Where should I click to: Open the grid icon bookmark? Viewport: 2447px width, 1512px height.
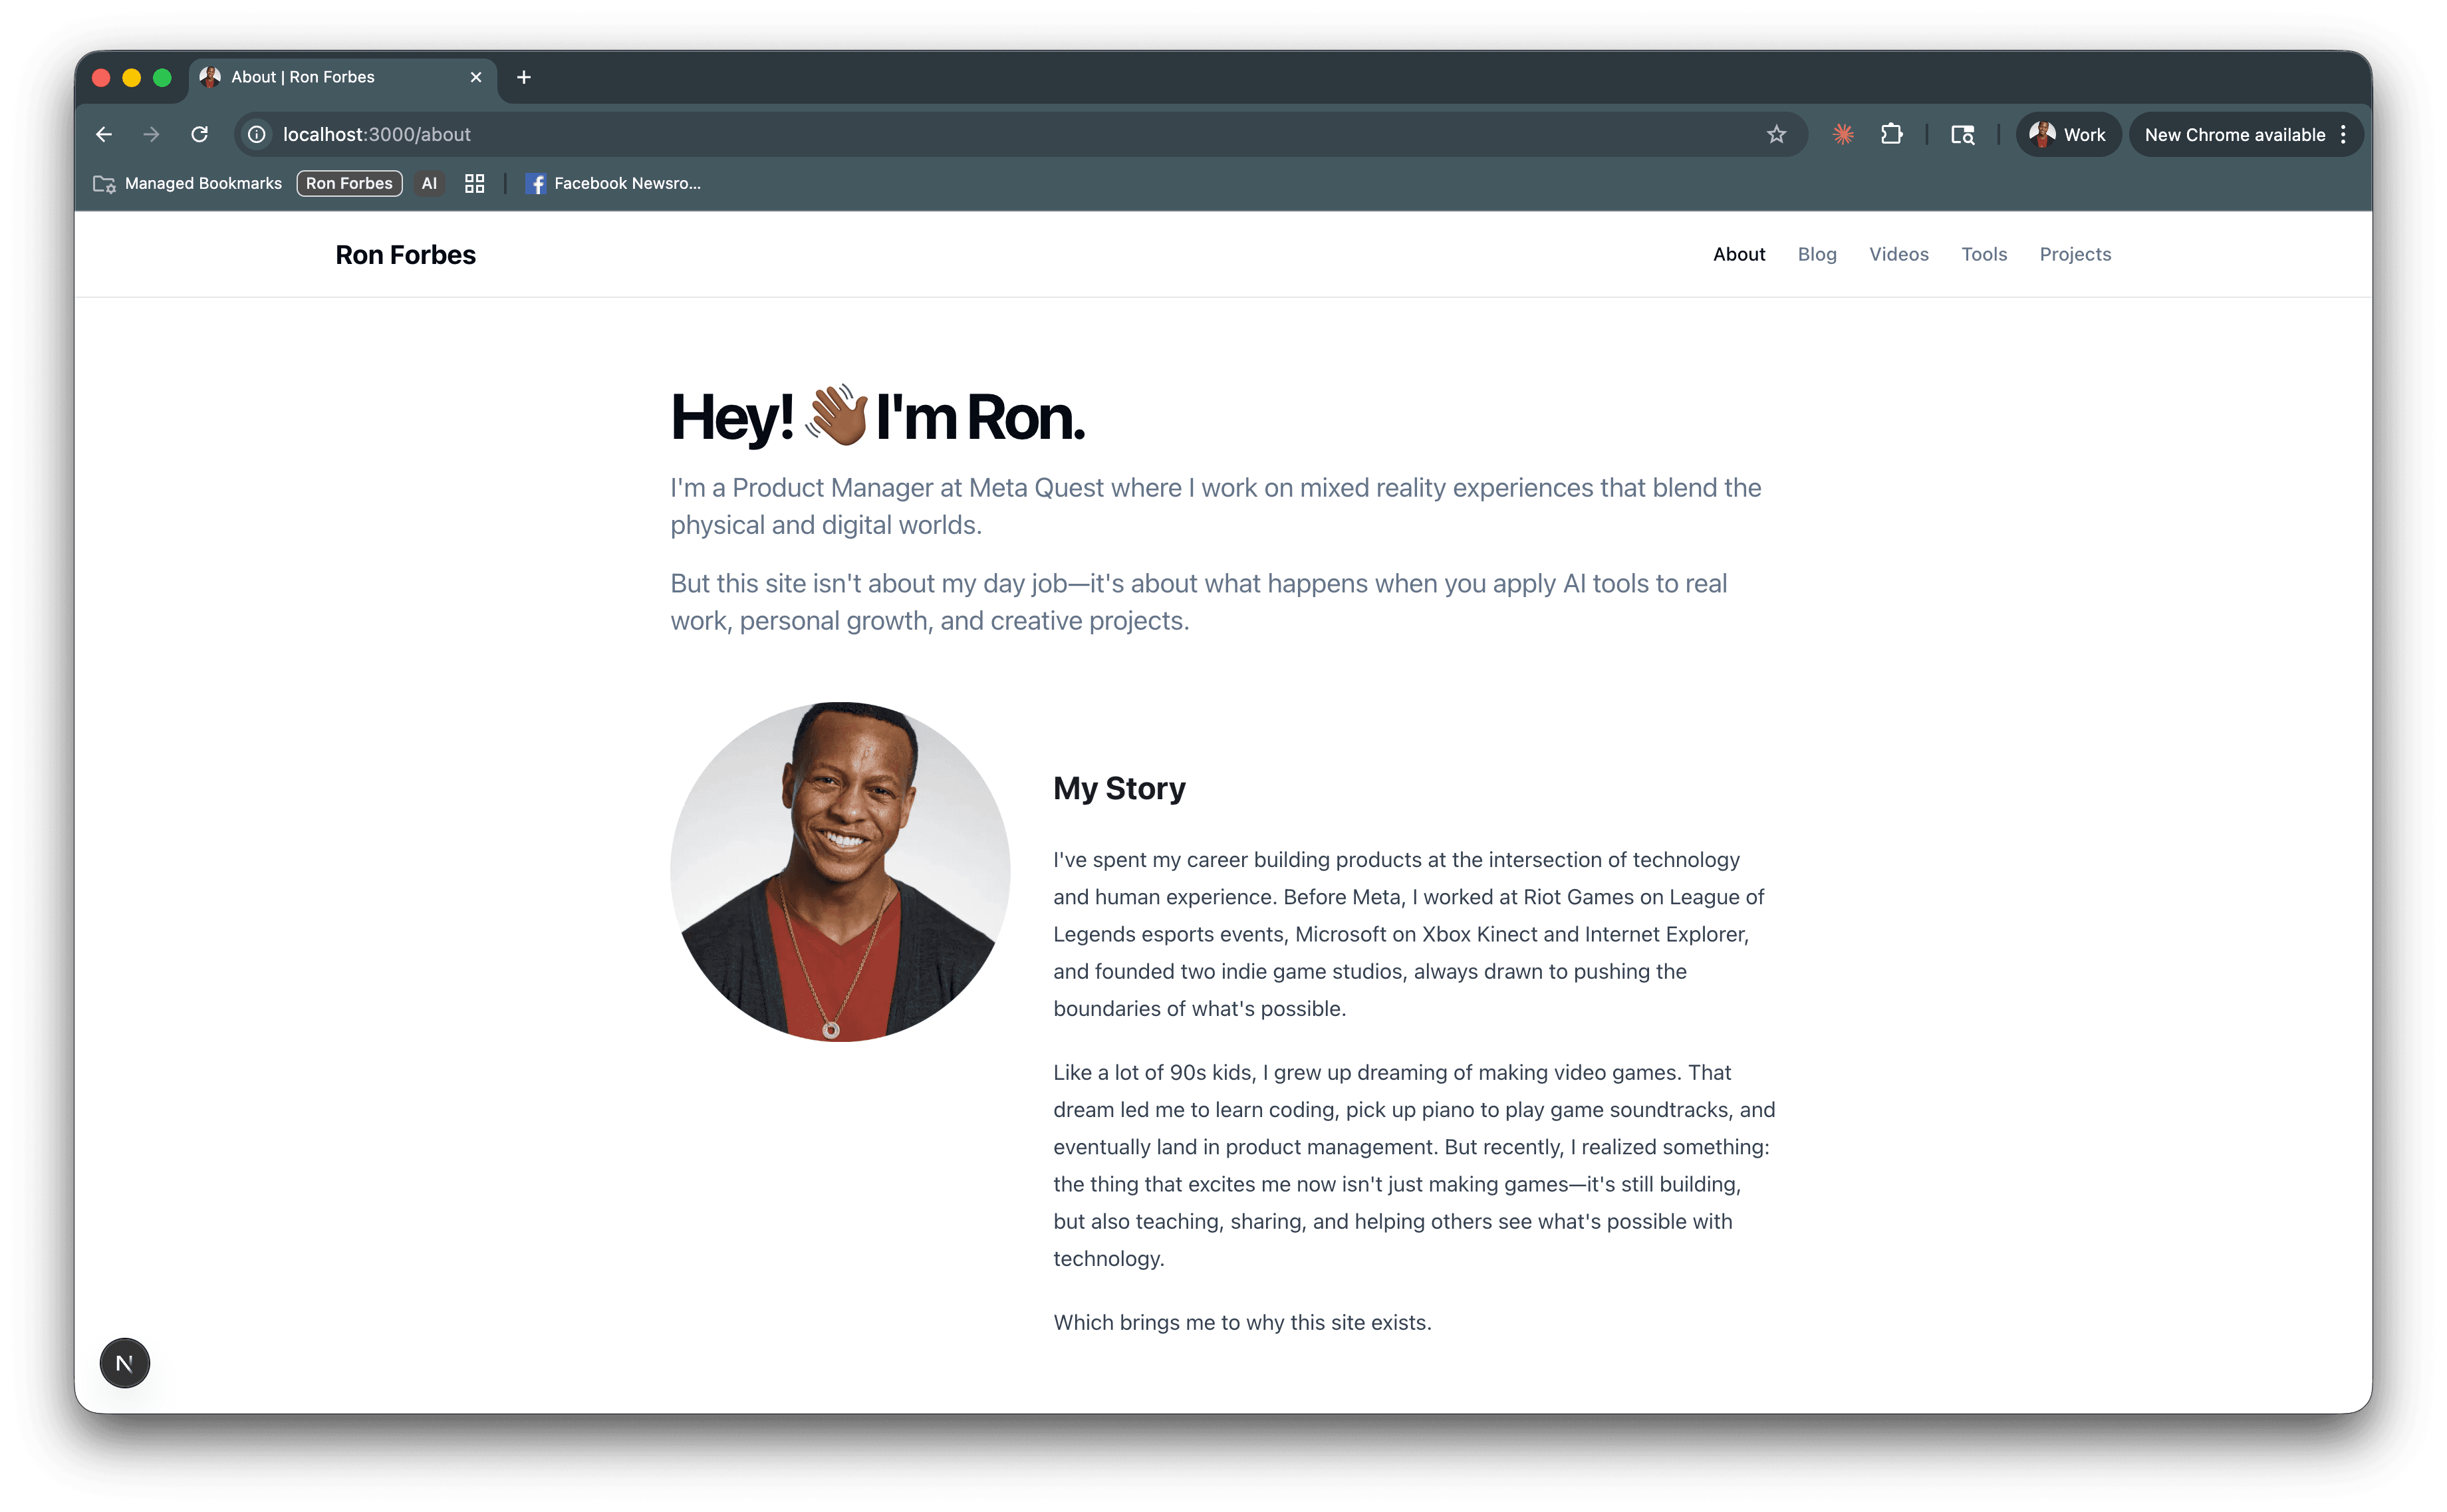coord(474,183)
